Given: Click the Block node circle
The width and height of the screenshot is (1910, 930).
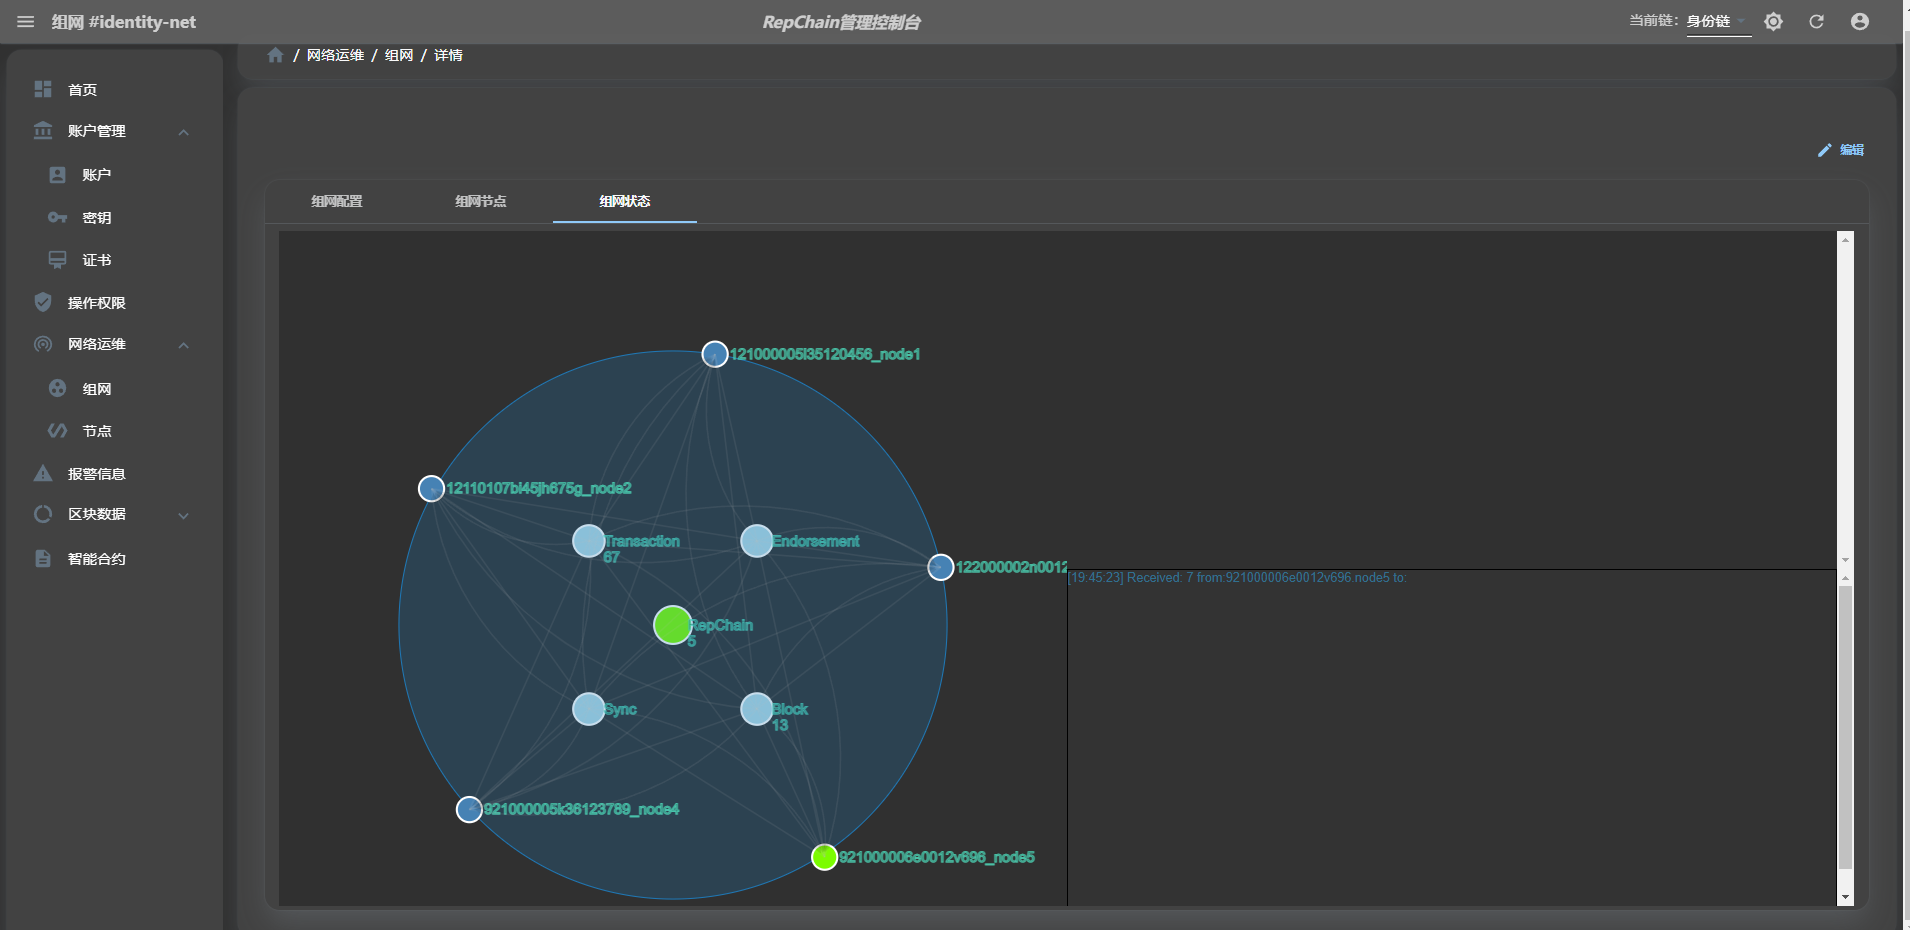Looking at the screenshot, I should tap(757, 709).
